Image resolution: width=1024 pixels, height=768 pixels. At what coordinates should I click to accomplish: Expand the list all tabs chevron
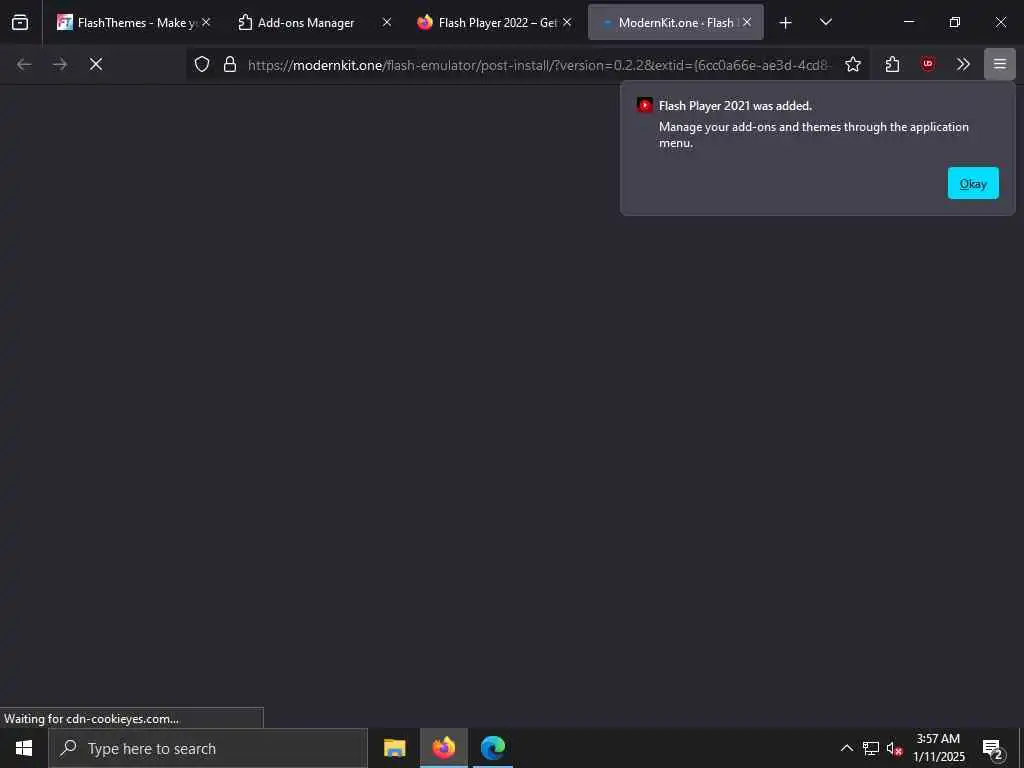825,22
